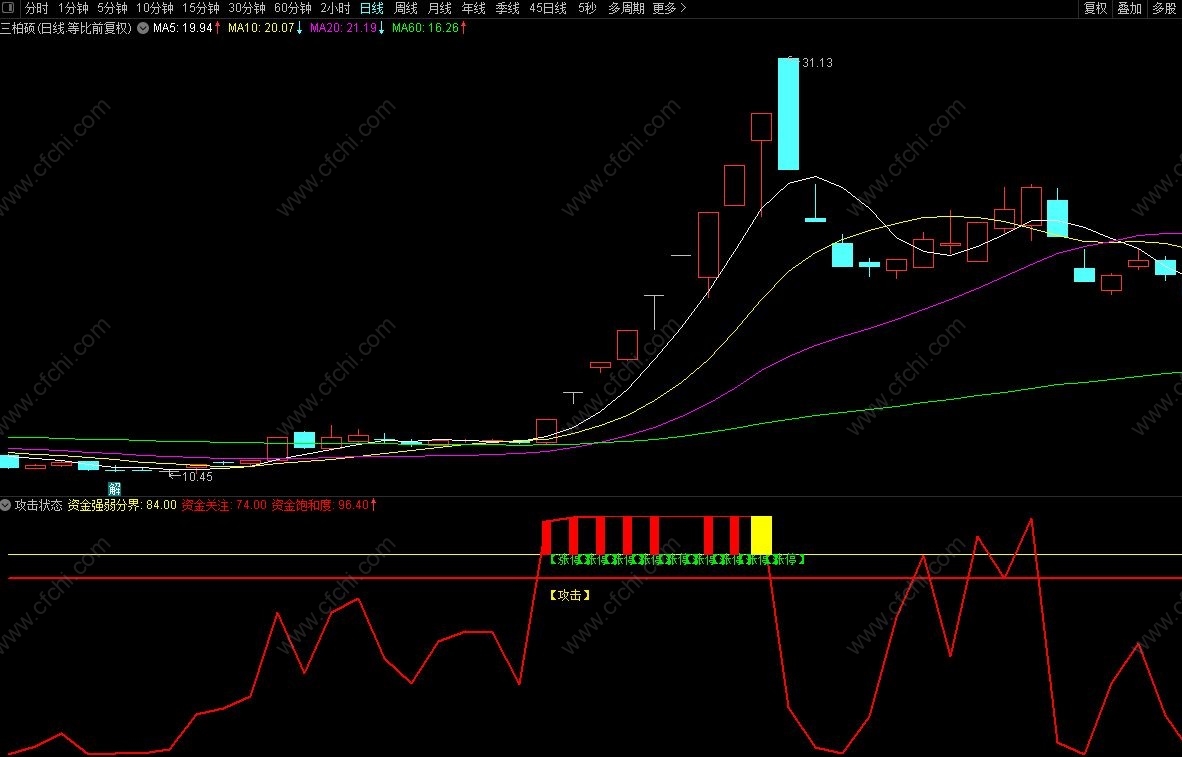1182x757 pixels.
Task: Switch to 分时 chart period
Action: [36, 8]
